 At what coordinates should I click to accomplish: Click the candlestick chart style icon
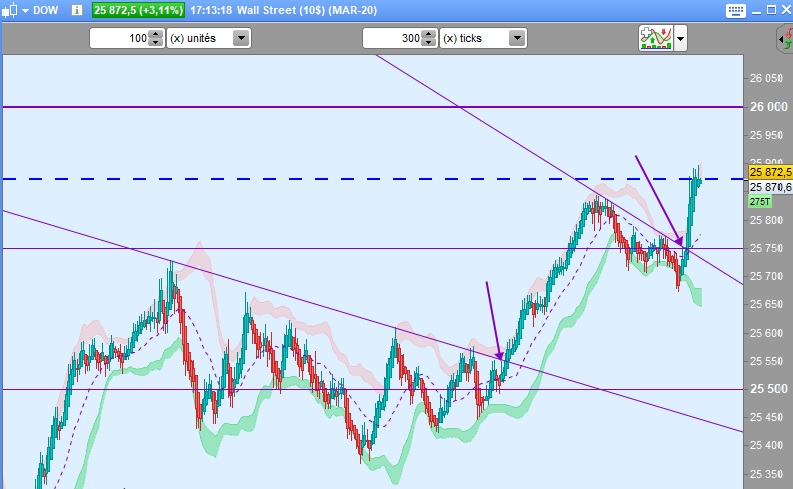(10, 10)
